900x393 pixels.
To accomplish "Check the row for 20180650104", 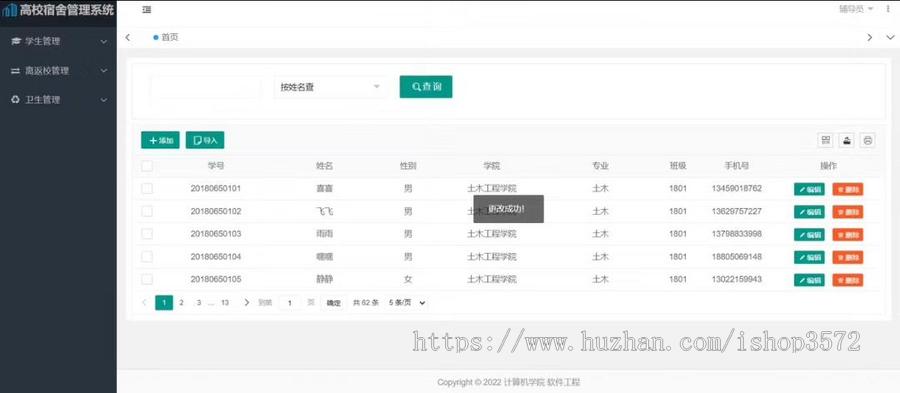I will 147,256.
